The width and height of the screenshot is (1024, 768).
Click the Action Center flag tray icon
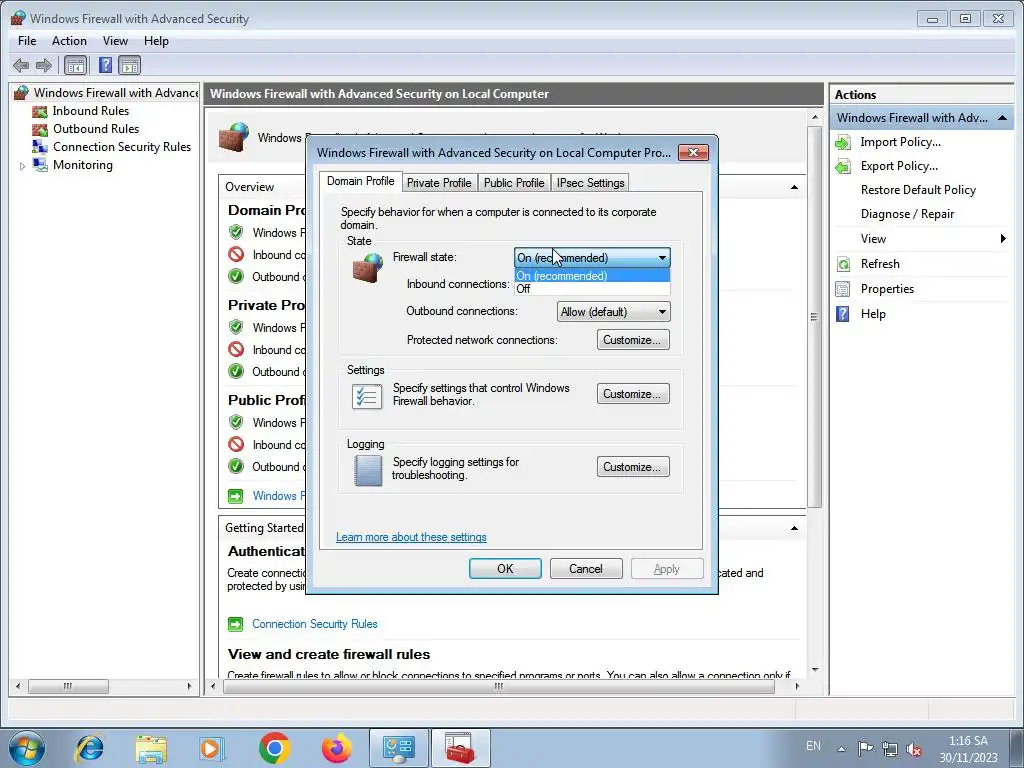coord(865,749)
